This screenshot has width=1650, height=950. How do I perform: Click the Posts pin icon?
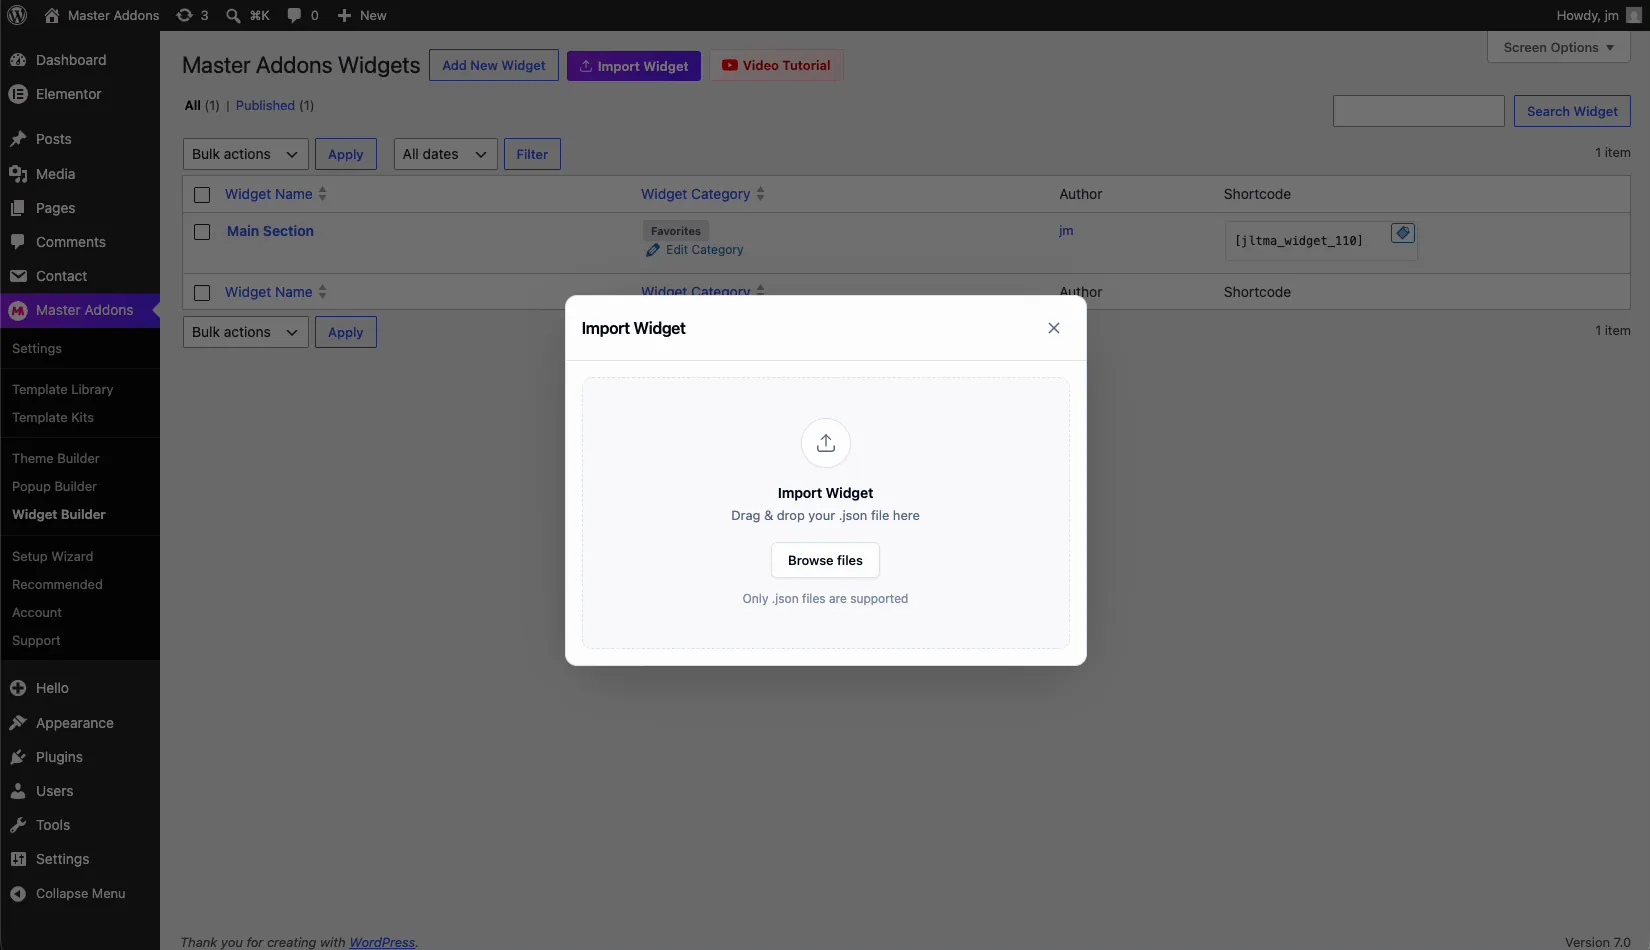click(x=18, y=139)
